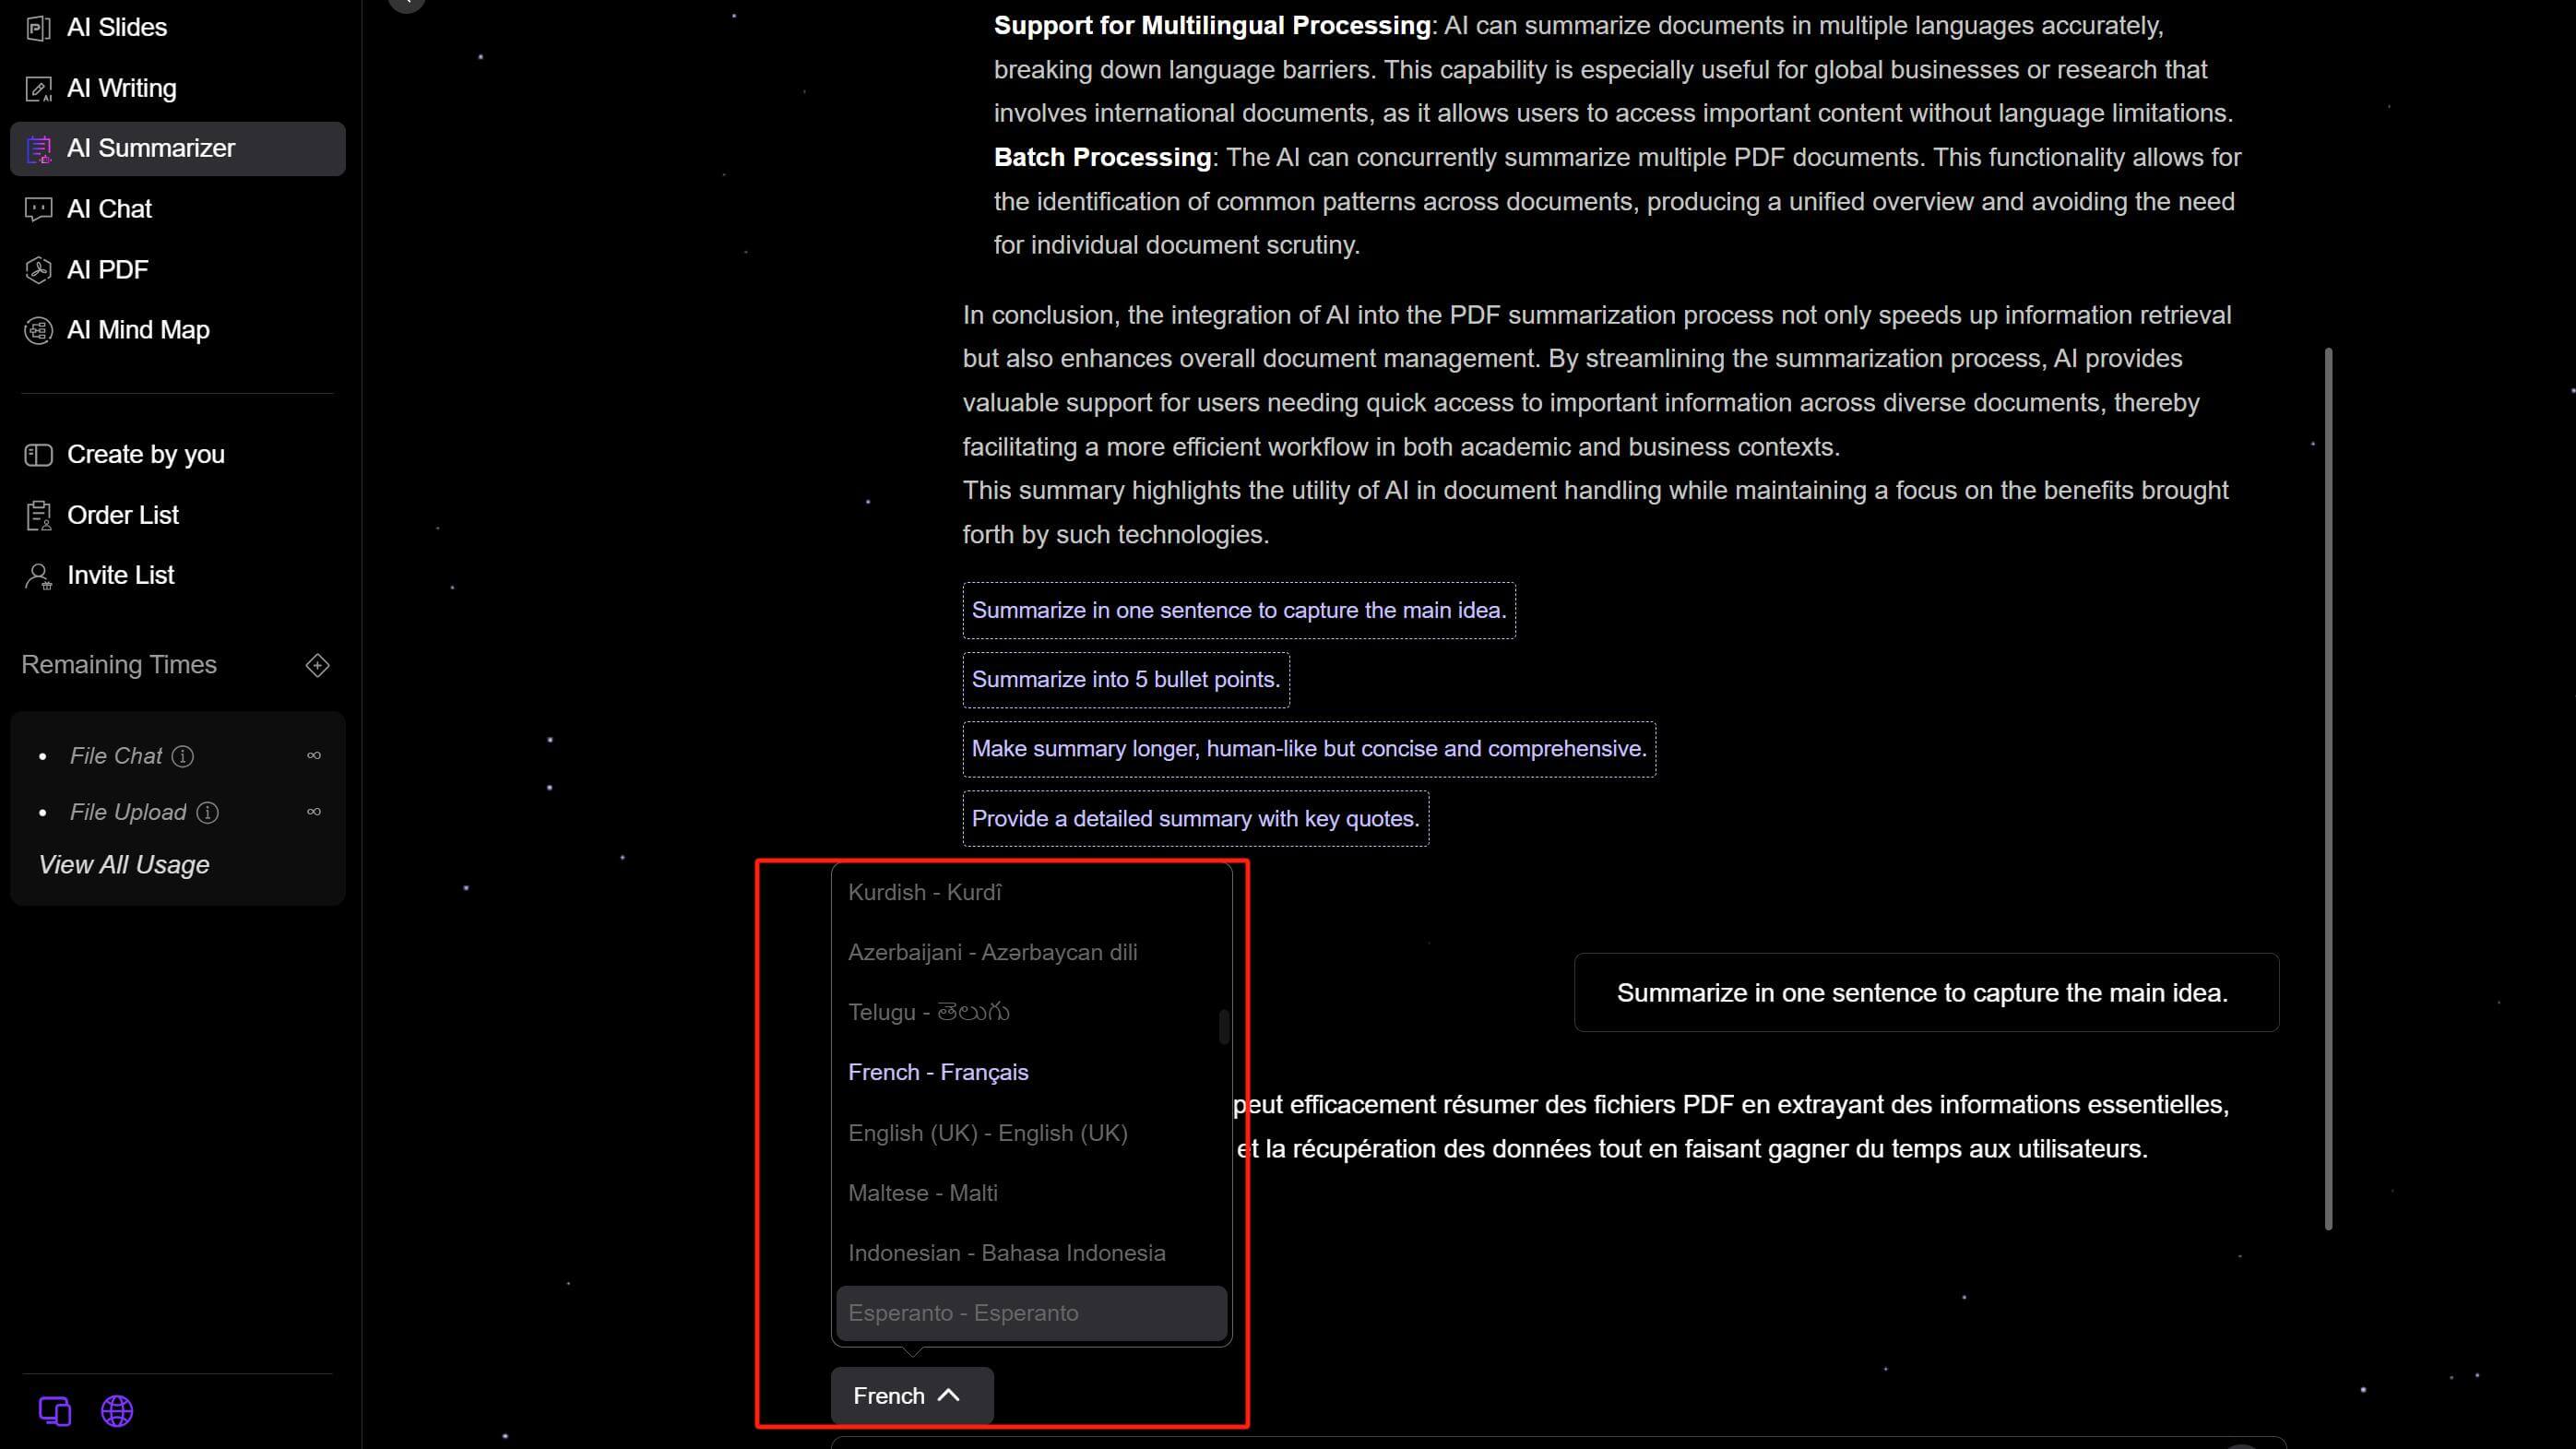Click the 'Remaining Times' heading
Image resolution: width=2576 pixels, height=1449 pixels.
click(x=119, y=666)
